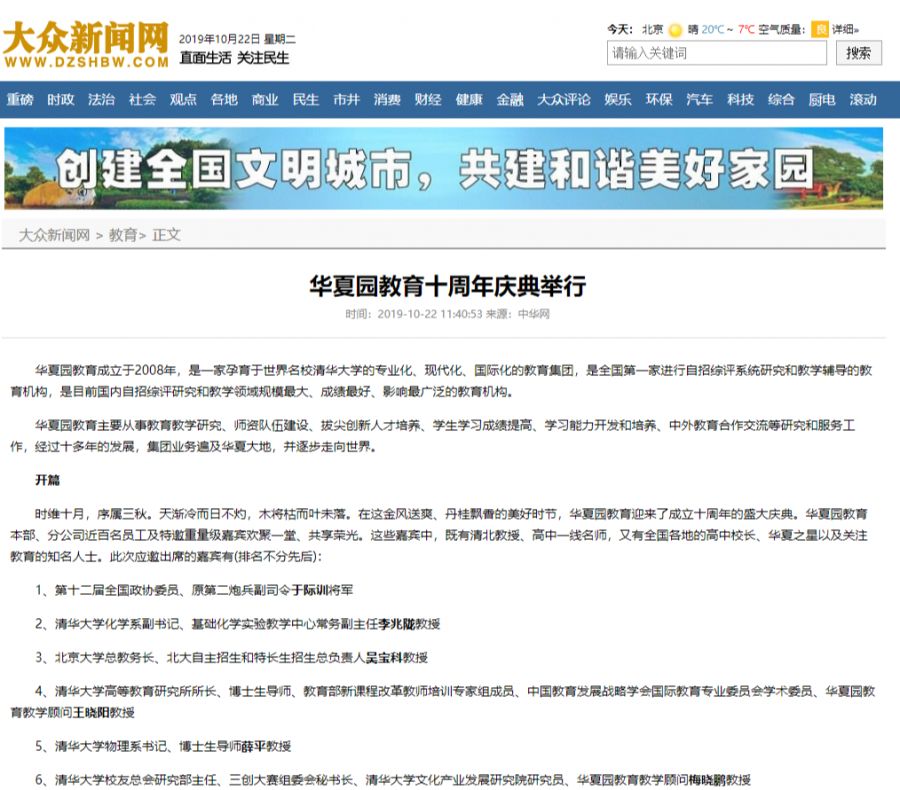This screenshot has height=790, width=900.
Task: Click the name 于际训 in item 1
Action: click(309, 590)
